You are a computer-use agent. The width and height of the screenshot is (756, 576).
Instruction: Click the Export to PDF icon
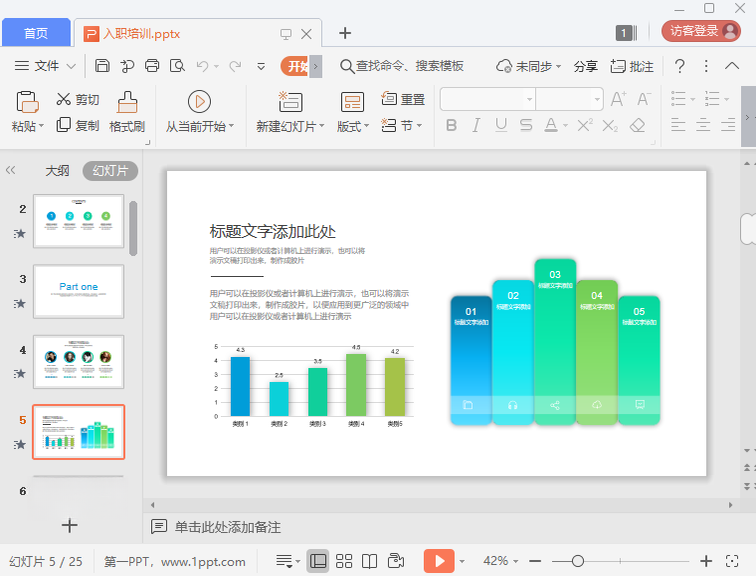127,66
